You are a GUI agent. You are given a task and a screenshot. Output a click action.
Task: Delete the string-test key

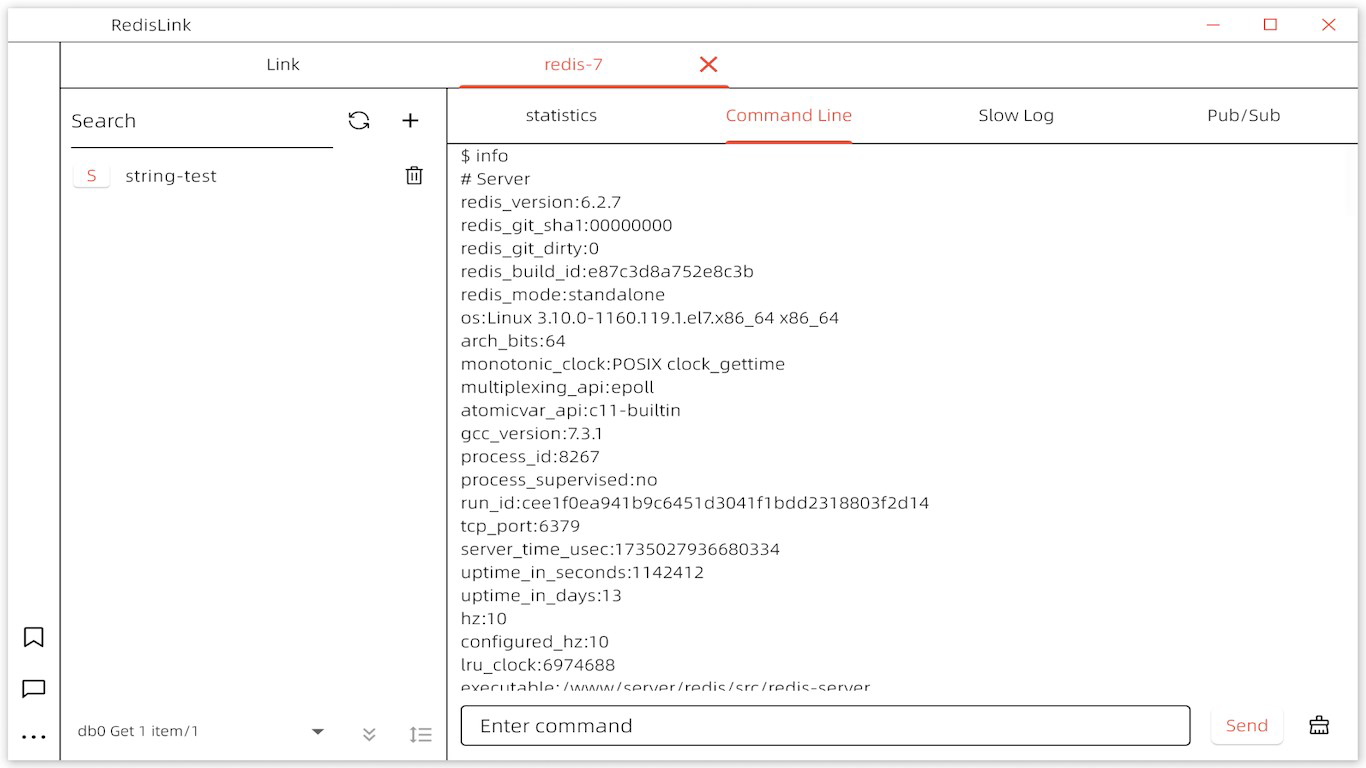pyautogui.click(x=414, y=176)
